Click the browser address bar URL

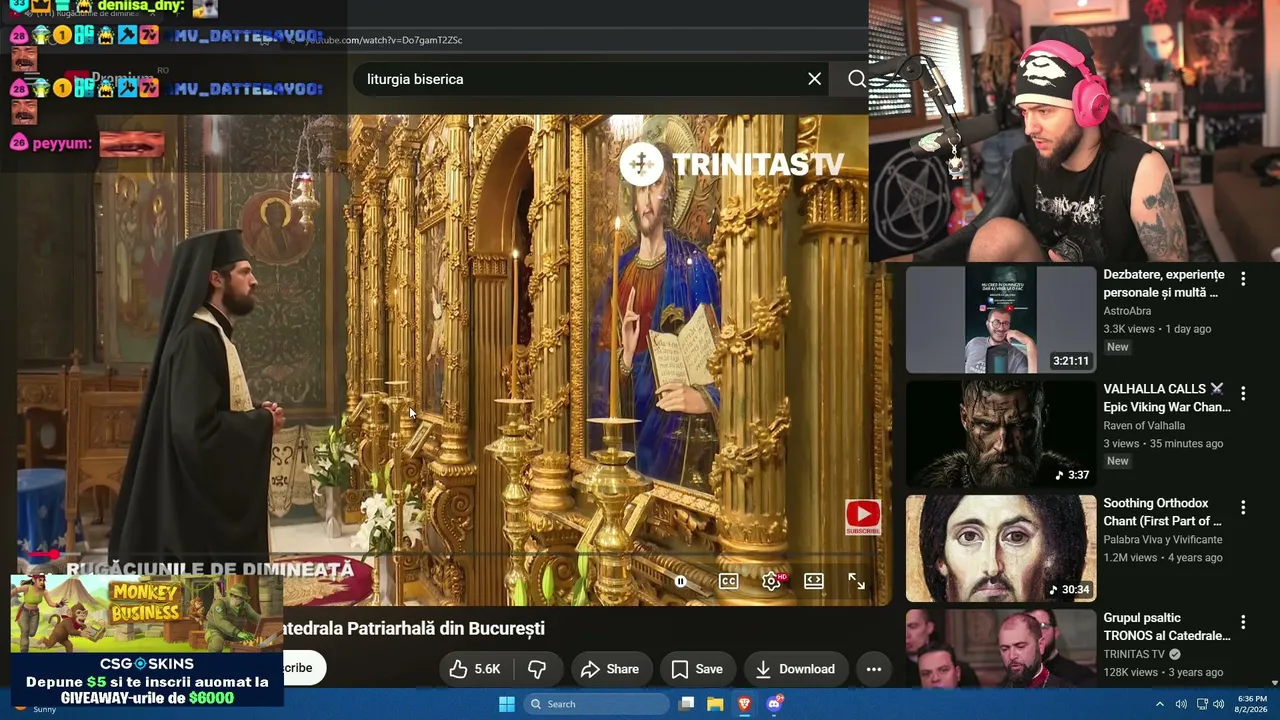383,40
